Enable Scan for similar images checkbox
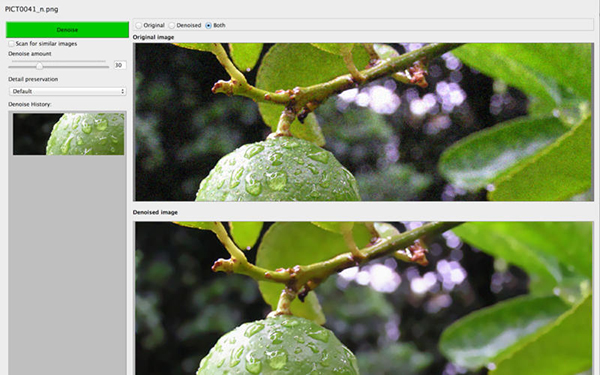 pyautogui.click(x=11, y=44)
